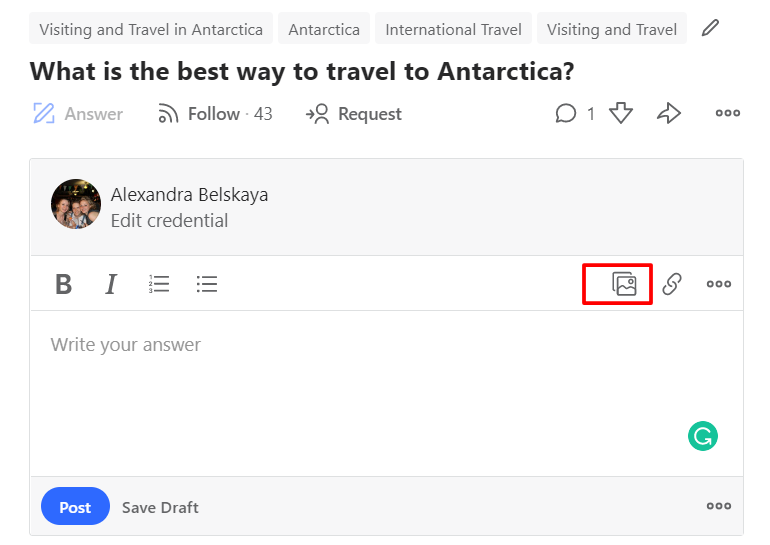Screen dimensions: 770x545
Task: Click the insert link icon
Action: coord(672,285)
